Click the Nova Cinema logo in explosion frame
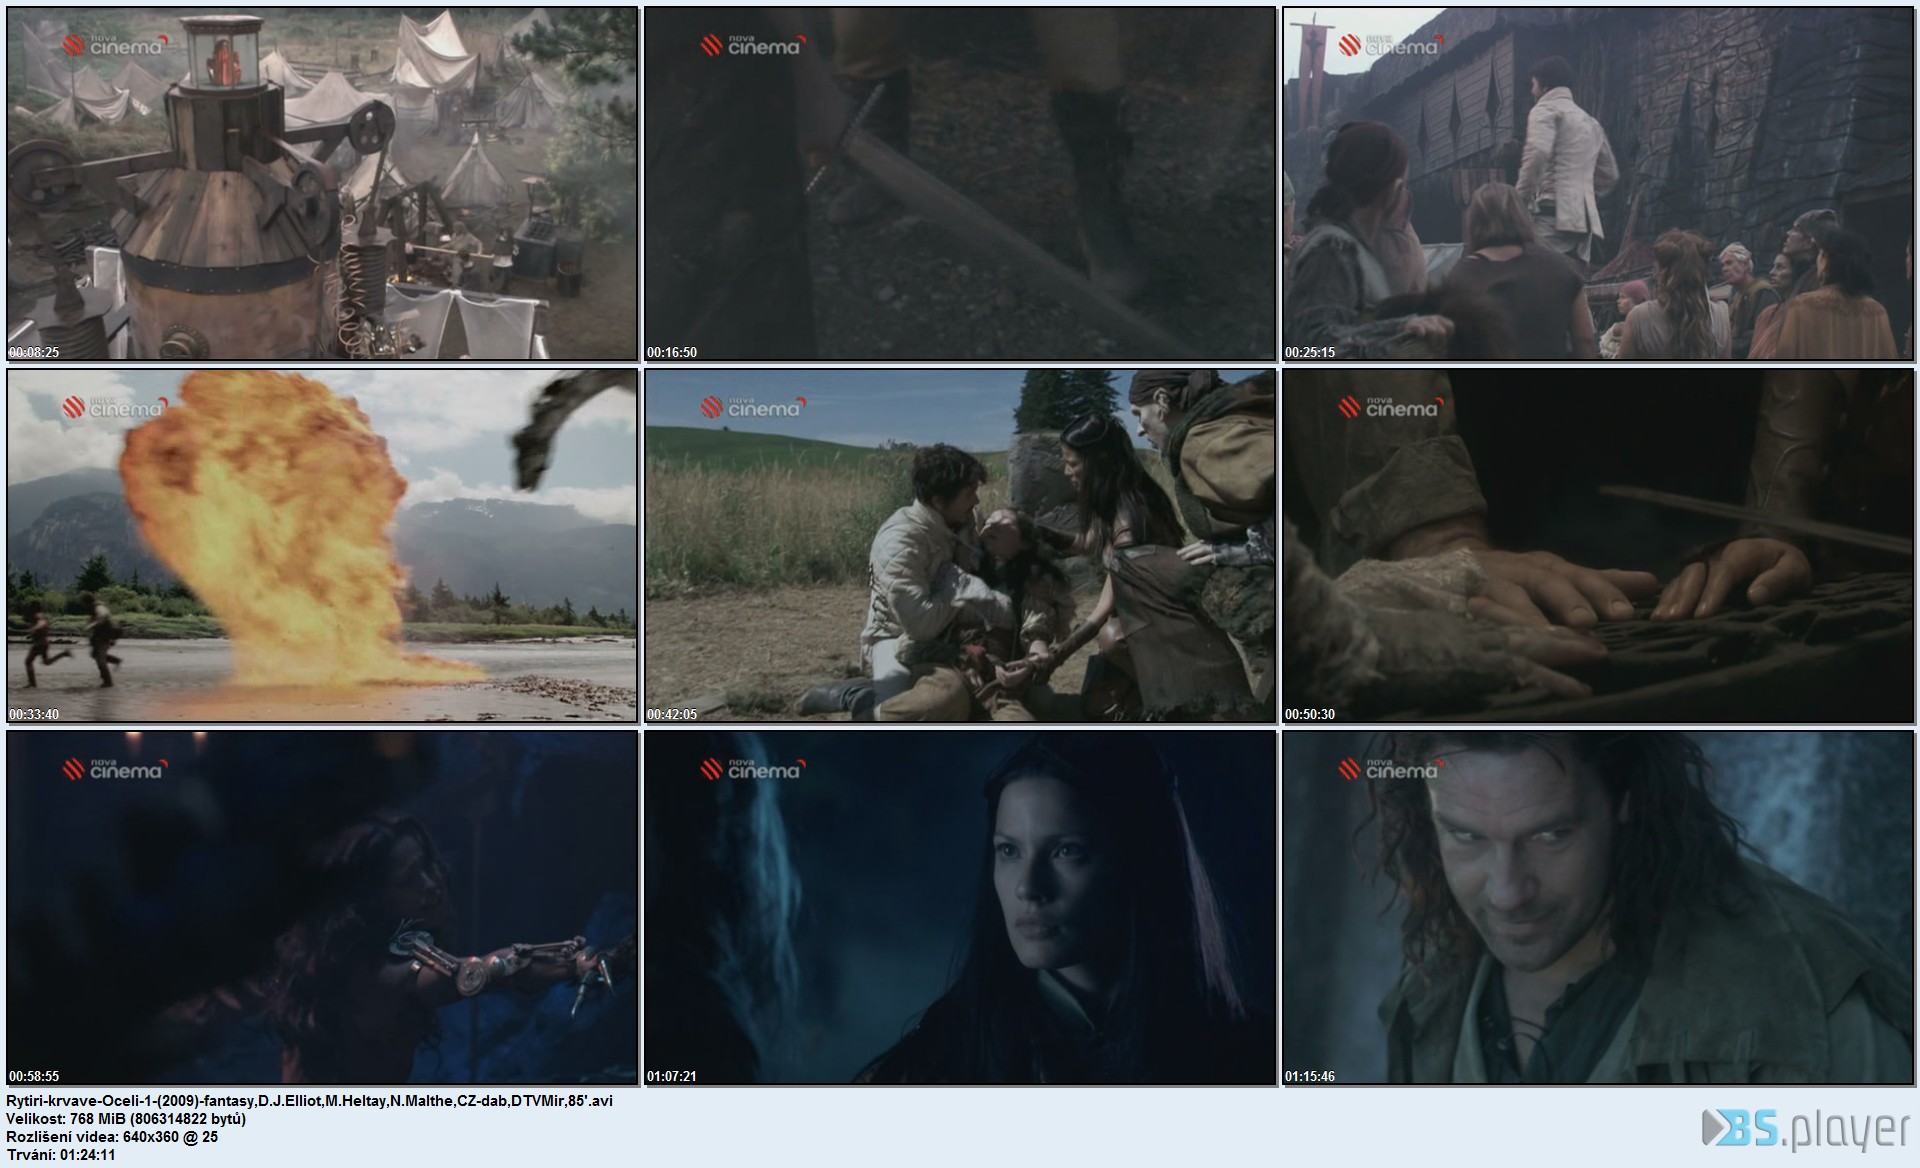This screenshot has height=1168, width=1920. (112, 407)
